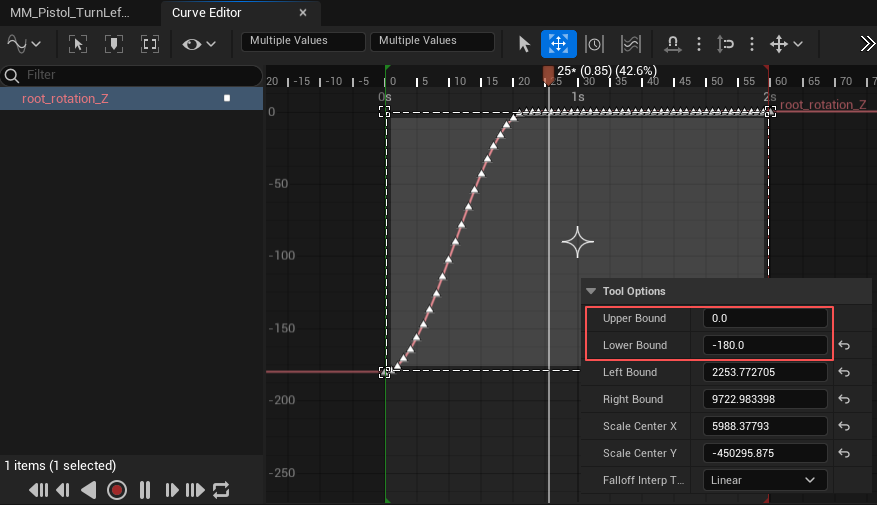Select the highlighted transform tool
Image resolution: width=877 pixels, height=505 pixels.
tap(558, 44)
